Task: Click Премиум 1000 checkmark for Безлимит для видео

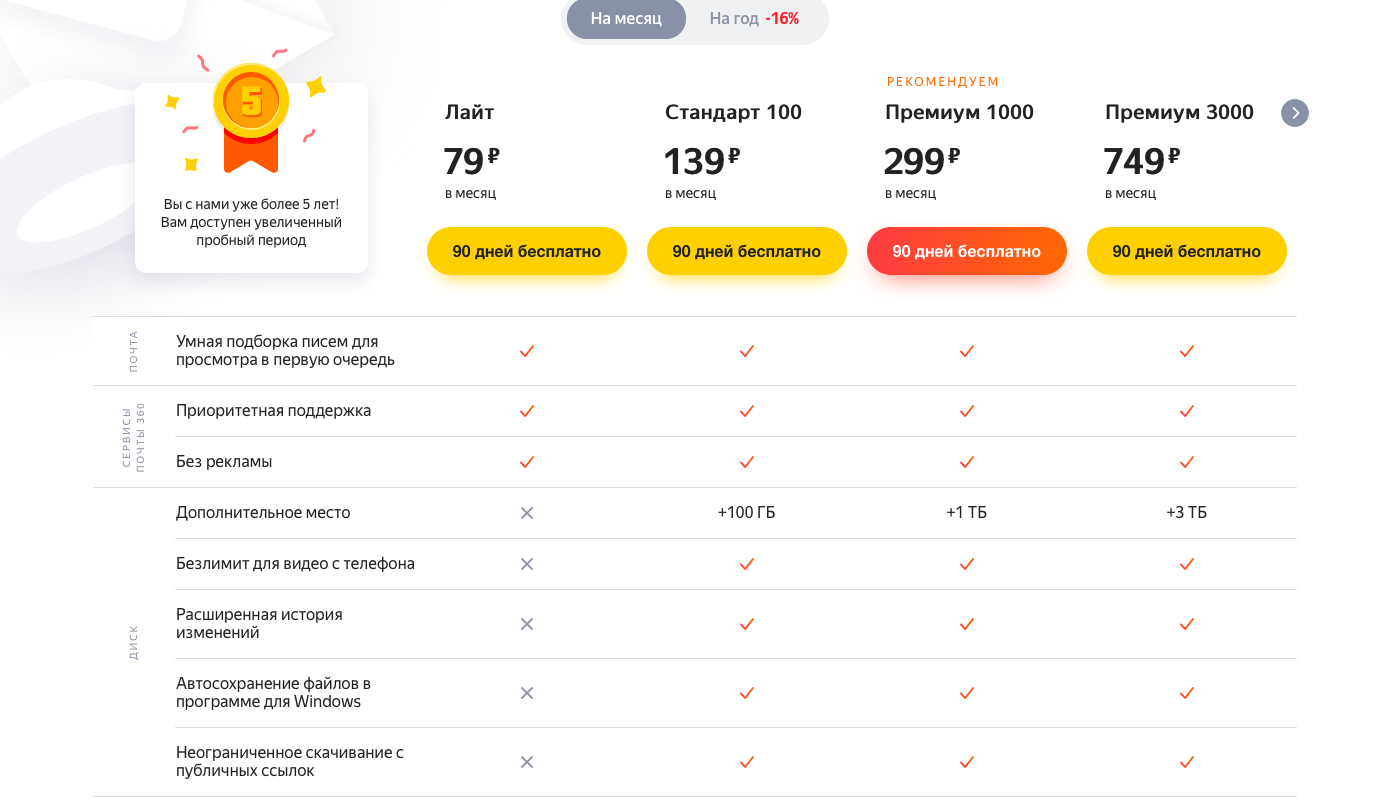Action: click(966, 564)
